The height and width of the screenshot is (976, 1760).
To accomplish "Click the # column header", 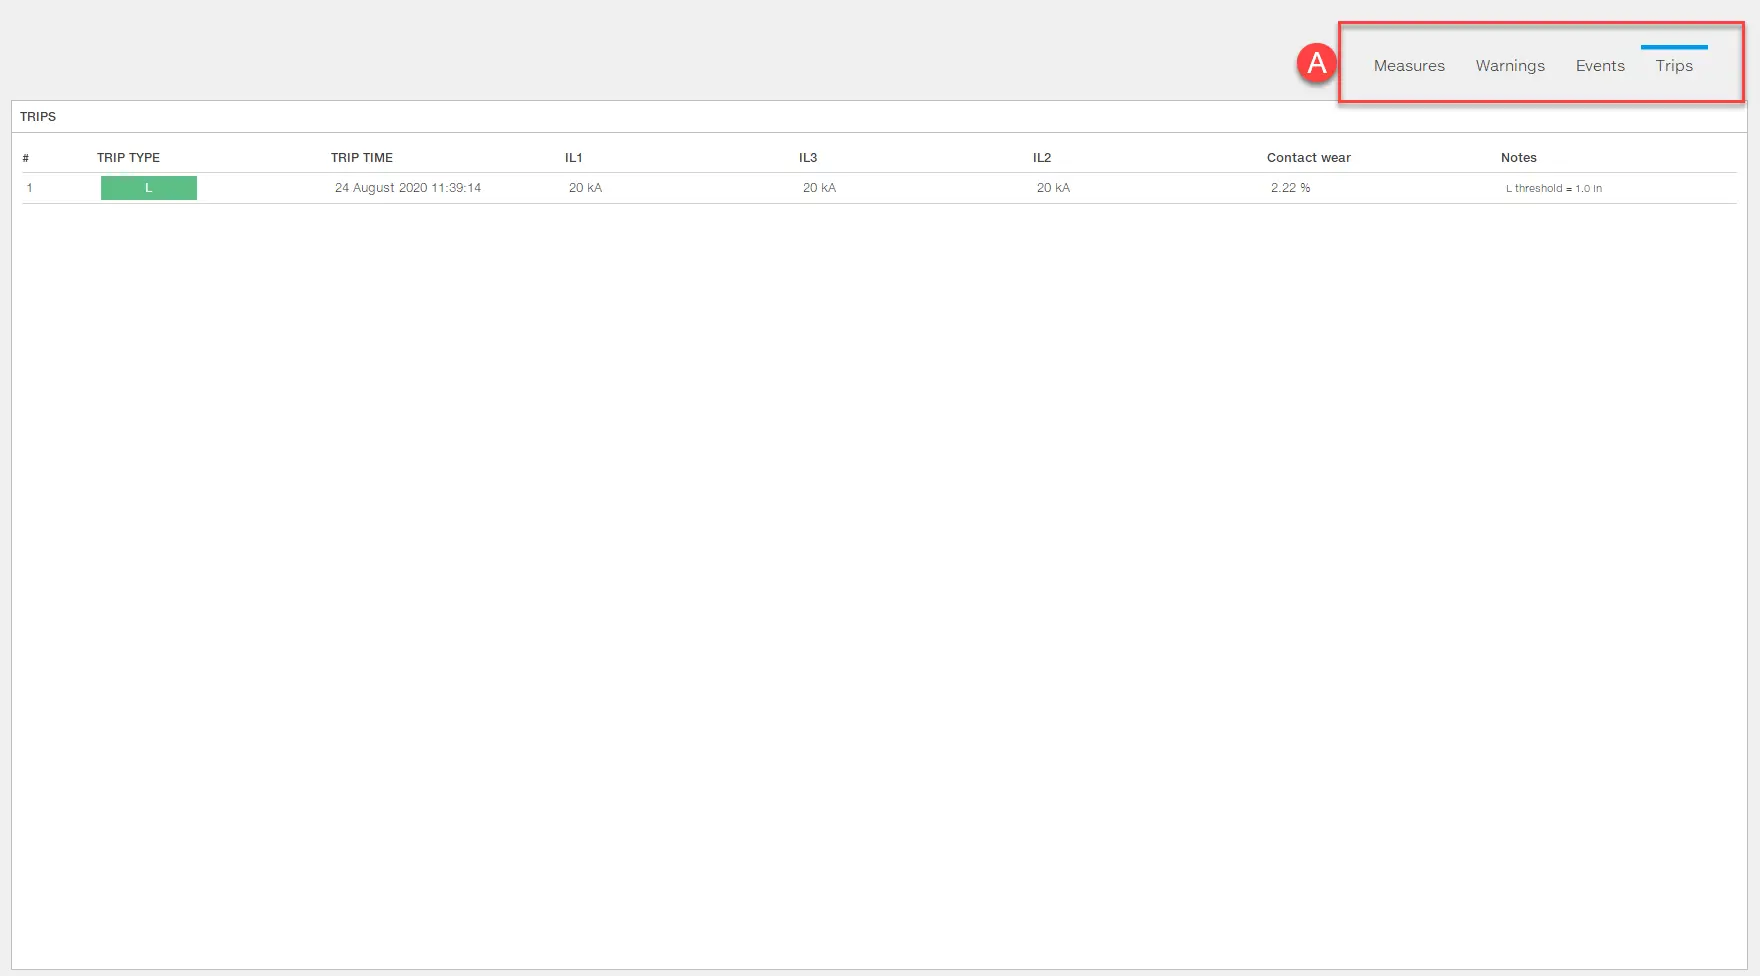I will click(26, 158).
